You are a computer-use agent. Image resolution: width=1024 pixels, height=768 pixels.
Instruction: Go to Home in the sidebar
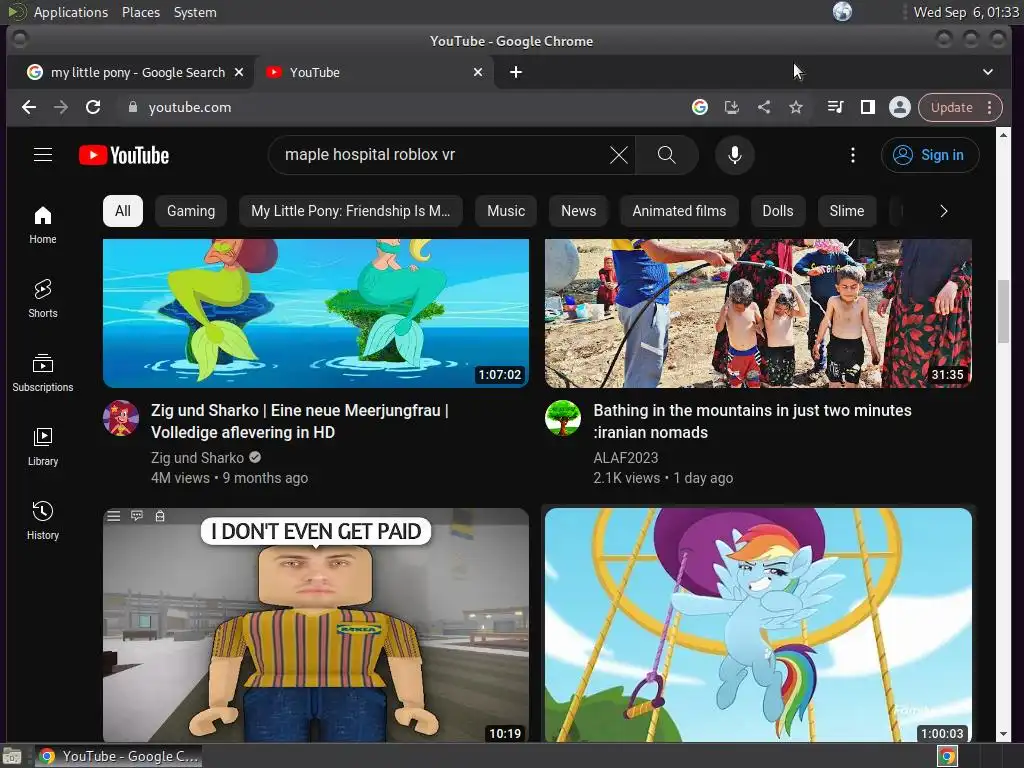pyautogui.click(x=42, y=225)
